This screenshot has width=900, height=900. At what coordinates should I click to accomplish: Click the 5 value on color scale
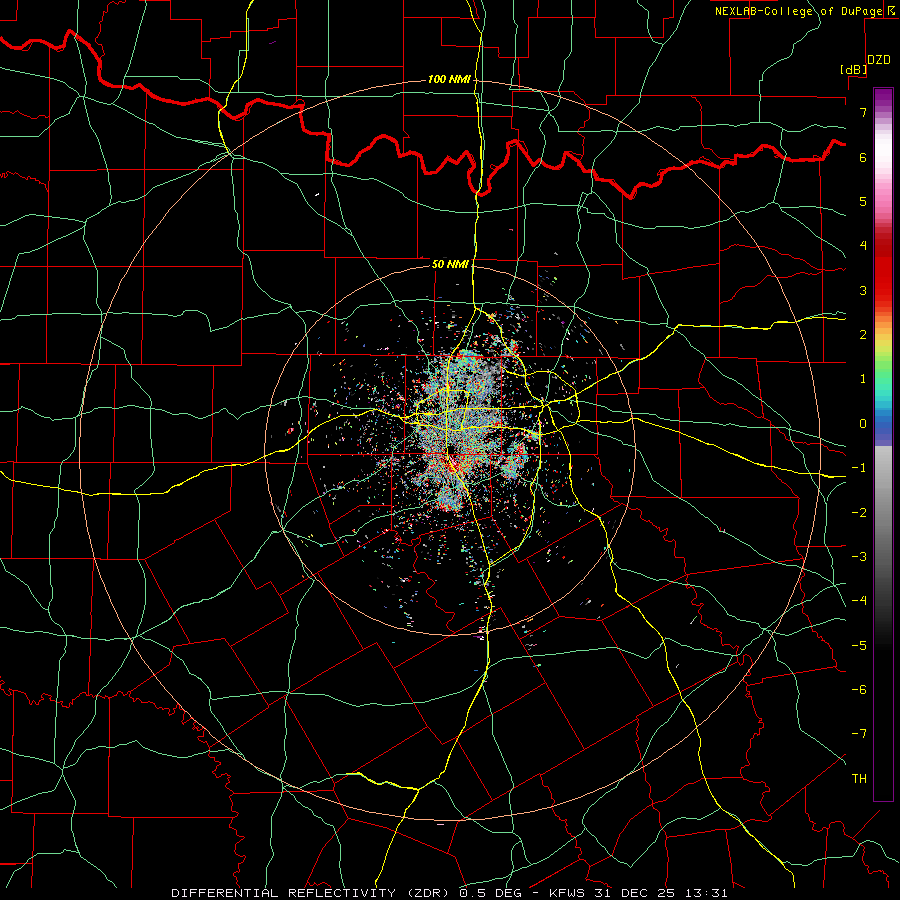863,201
